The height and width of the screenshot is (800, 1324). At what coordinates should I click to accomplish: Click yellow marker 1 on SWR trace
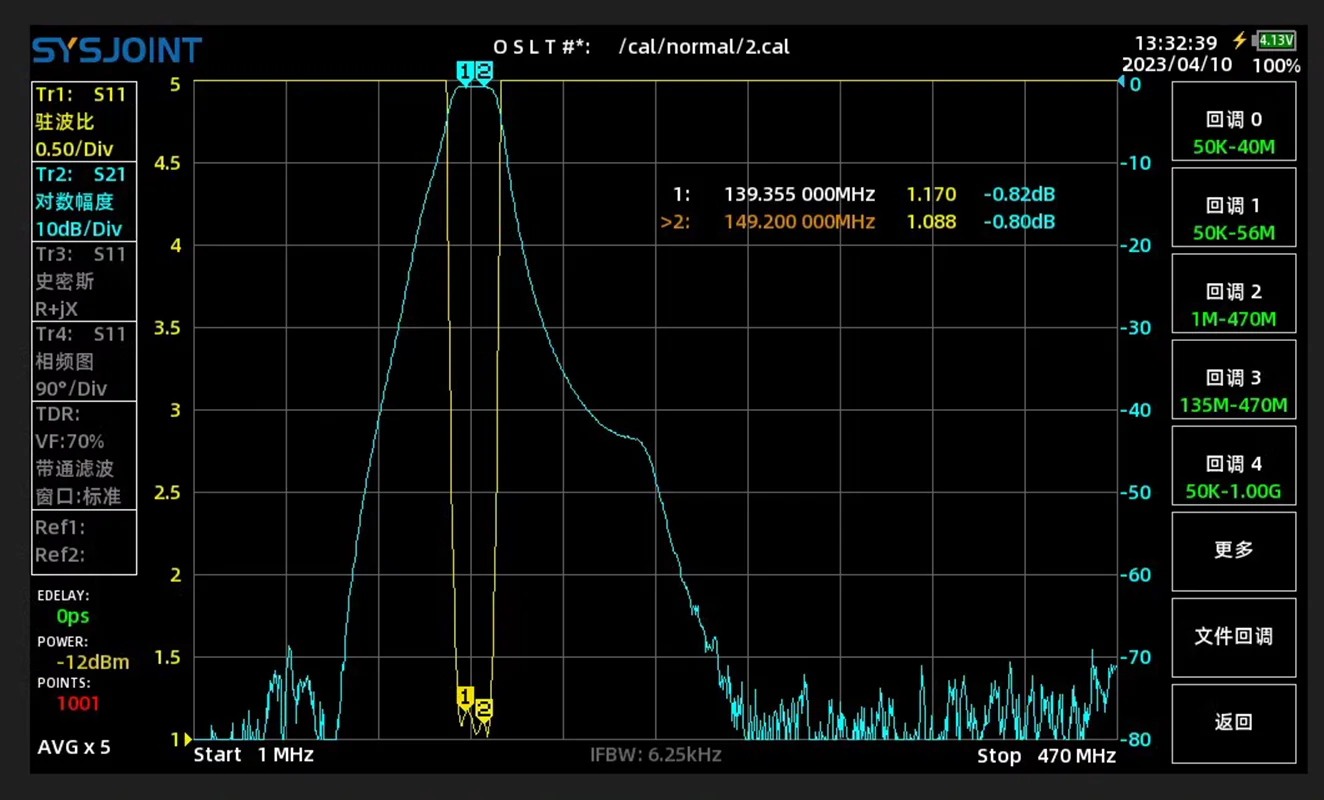(x=465, y=696)
